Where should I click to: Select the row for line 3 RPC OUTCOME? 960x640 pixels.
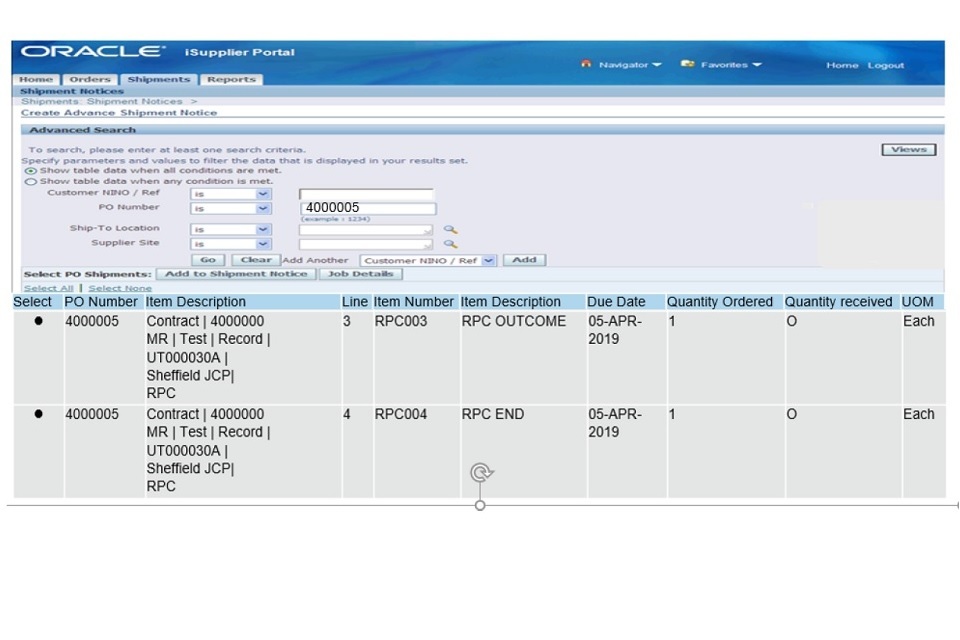point(38,322)
